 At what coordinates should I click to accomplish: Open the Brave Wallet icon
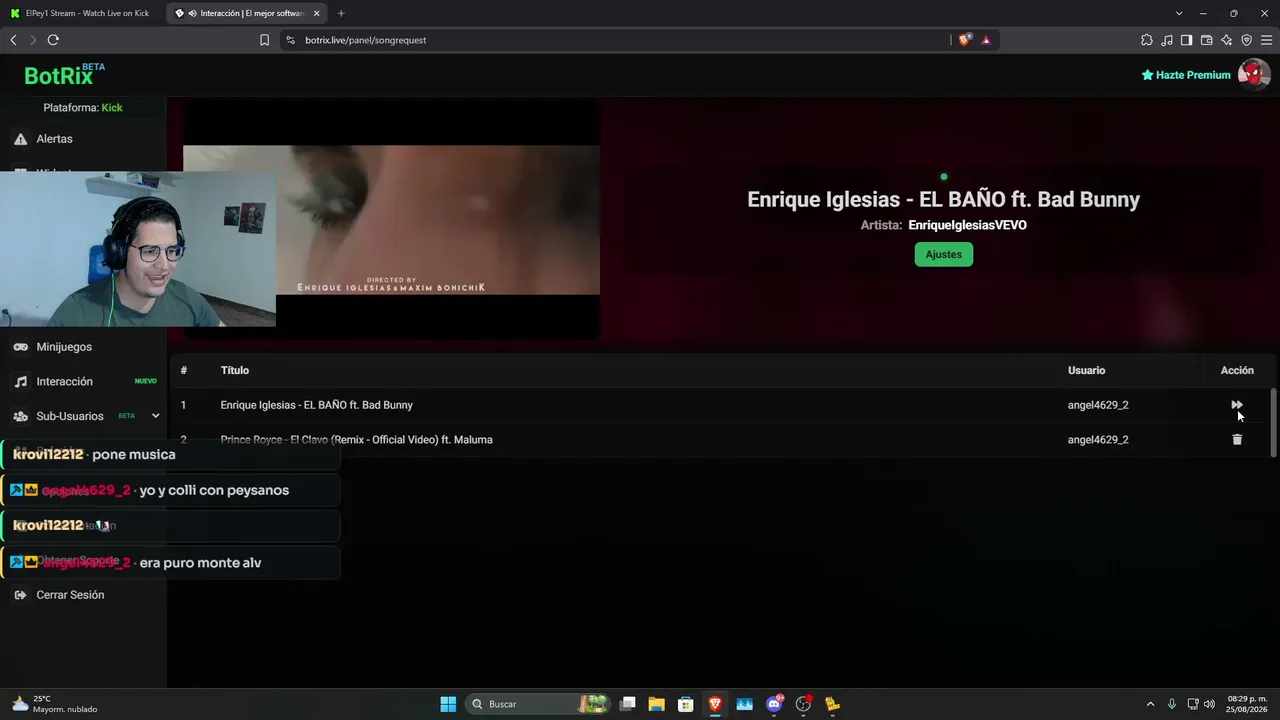1206,40
